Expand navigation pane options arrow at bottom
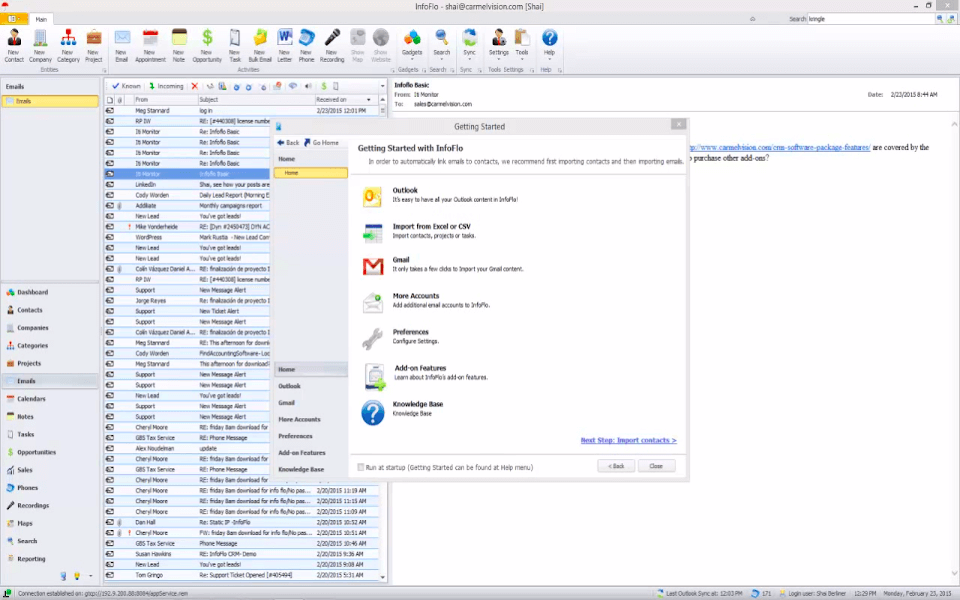The width and height of the screenshot is (960, 600). 91,576
